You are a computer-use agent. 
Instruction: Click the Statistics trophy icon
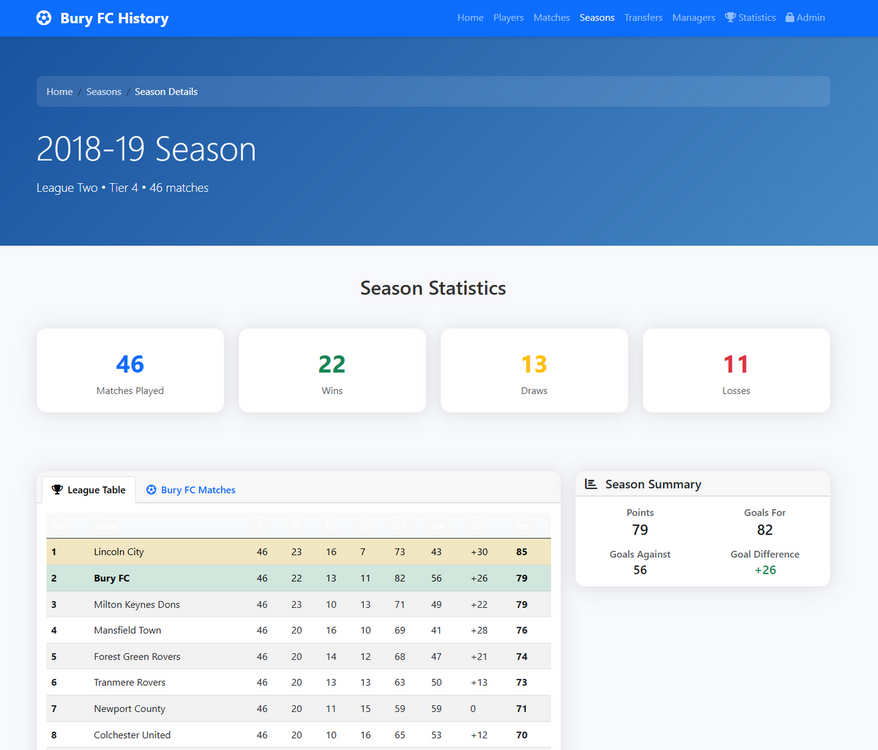point(730,17)
